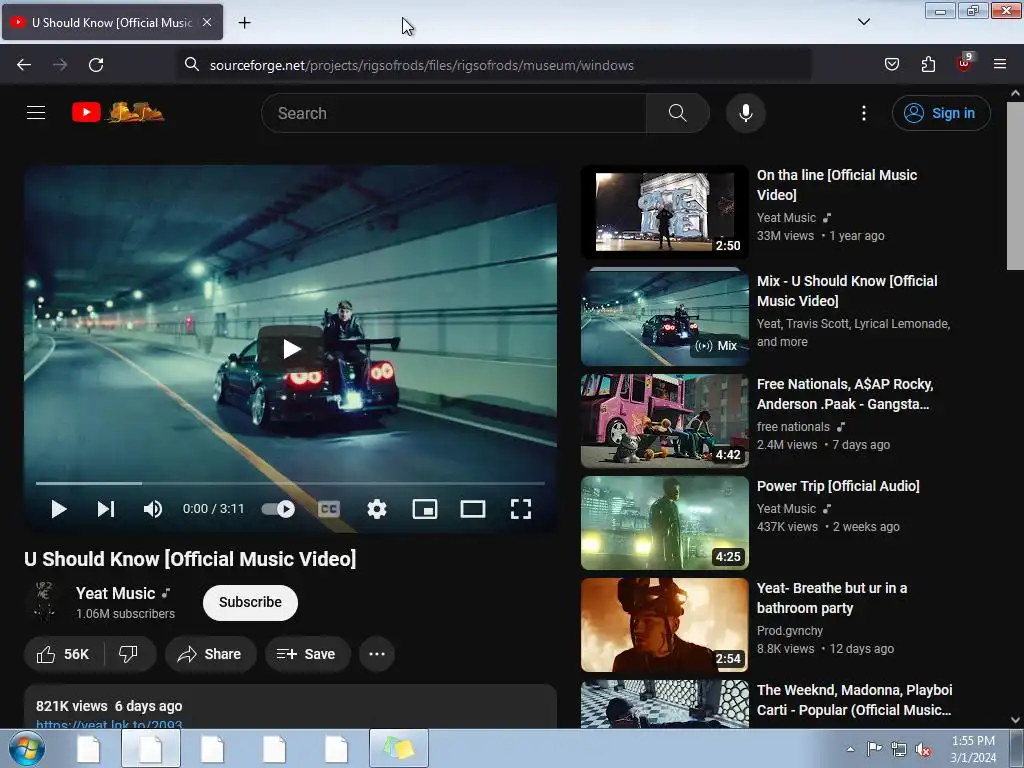Open the taskbar clock showing 1:55 PM

[973, 749]
